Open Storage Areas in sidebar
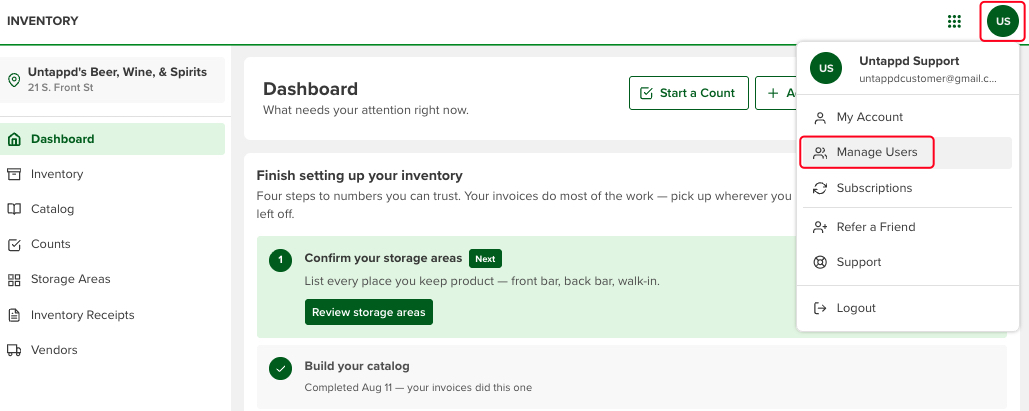The height and width of the screenshot is (411, 1029). (x=112, y=280)
